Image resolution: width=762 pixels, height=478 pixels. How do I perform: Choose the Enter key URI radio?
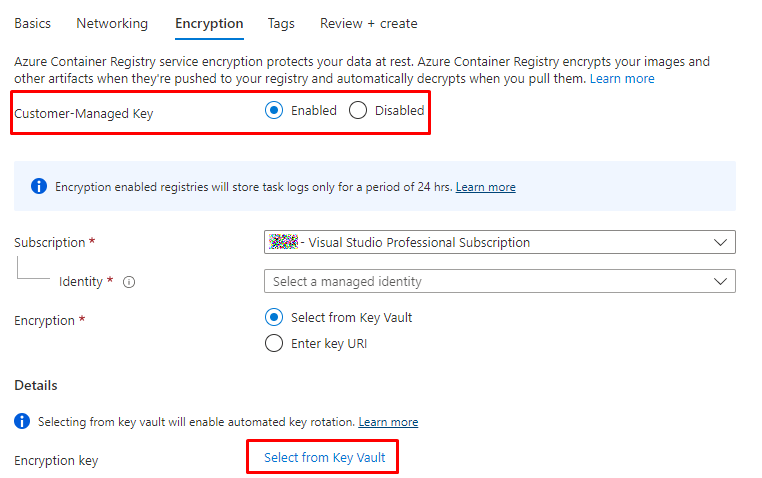click(275, 344)
